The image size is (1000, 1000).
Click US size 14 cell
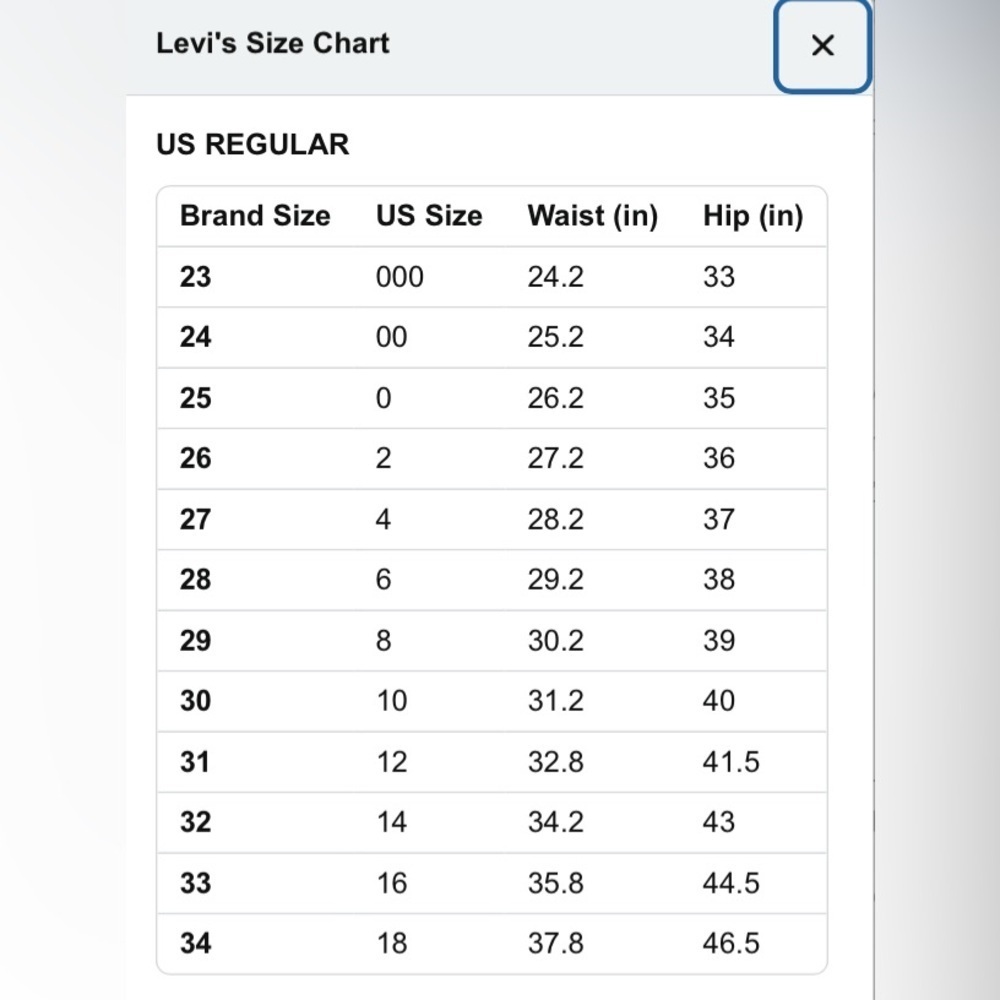click(x=392, y=822)
